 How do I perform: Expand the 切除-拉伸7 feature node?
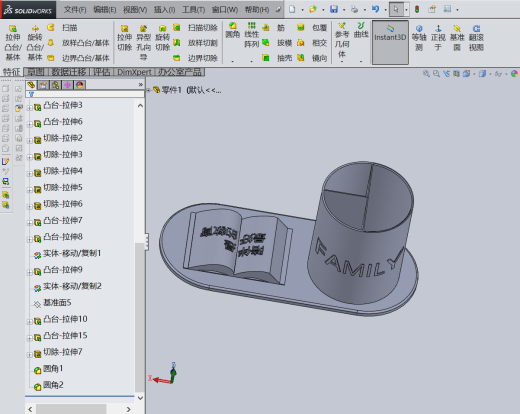coord(30,355)
